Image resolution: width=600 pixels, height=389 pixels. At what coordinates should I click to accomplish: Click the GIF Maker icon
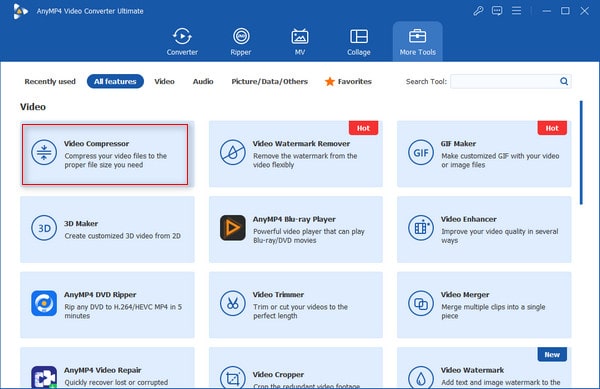point(421,152)
